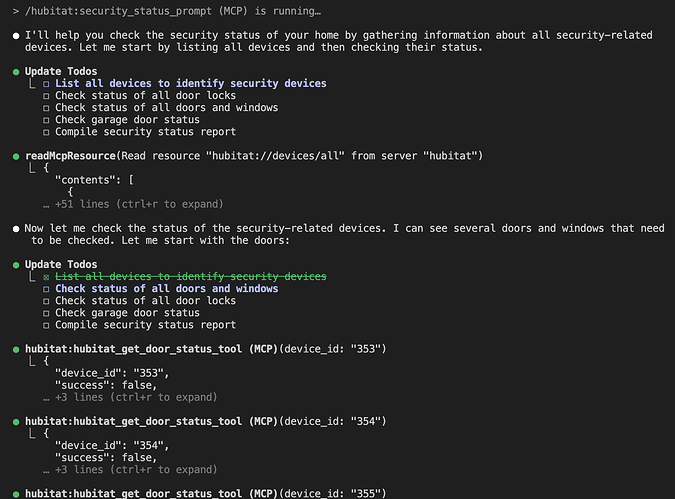Click the "success": false line for device 354

click(106, 457)
